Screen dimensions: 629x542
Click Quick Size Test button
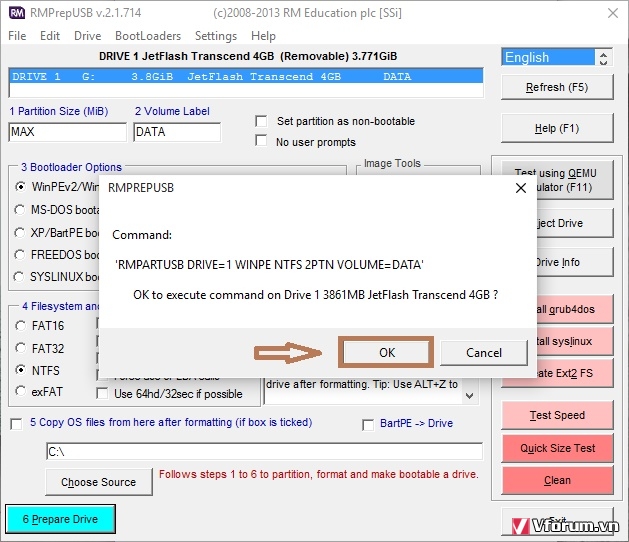coord(557,448)
